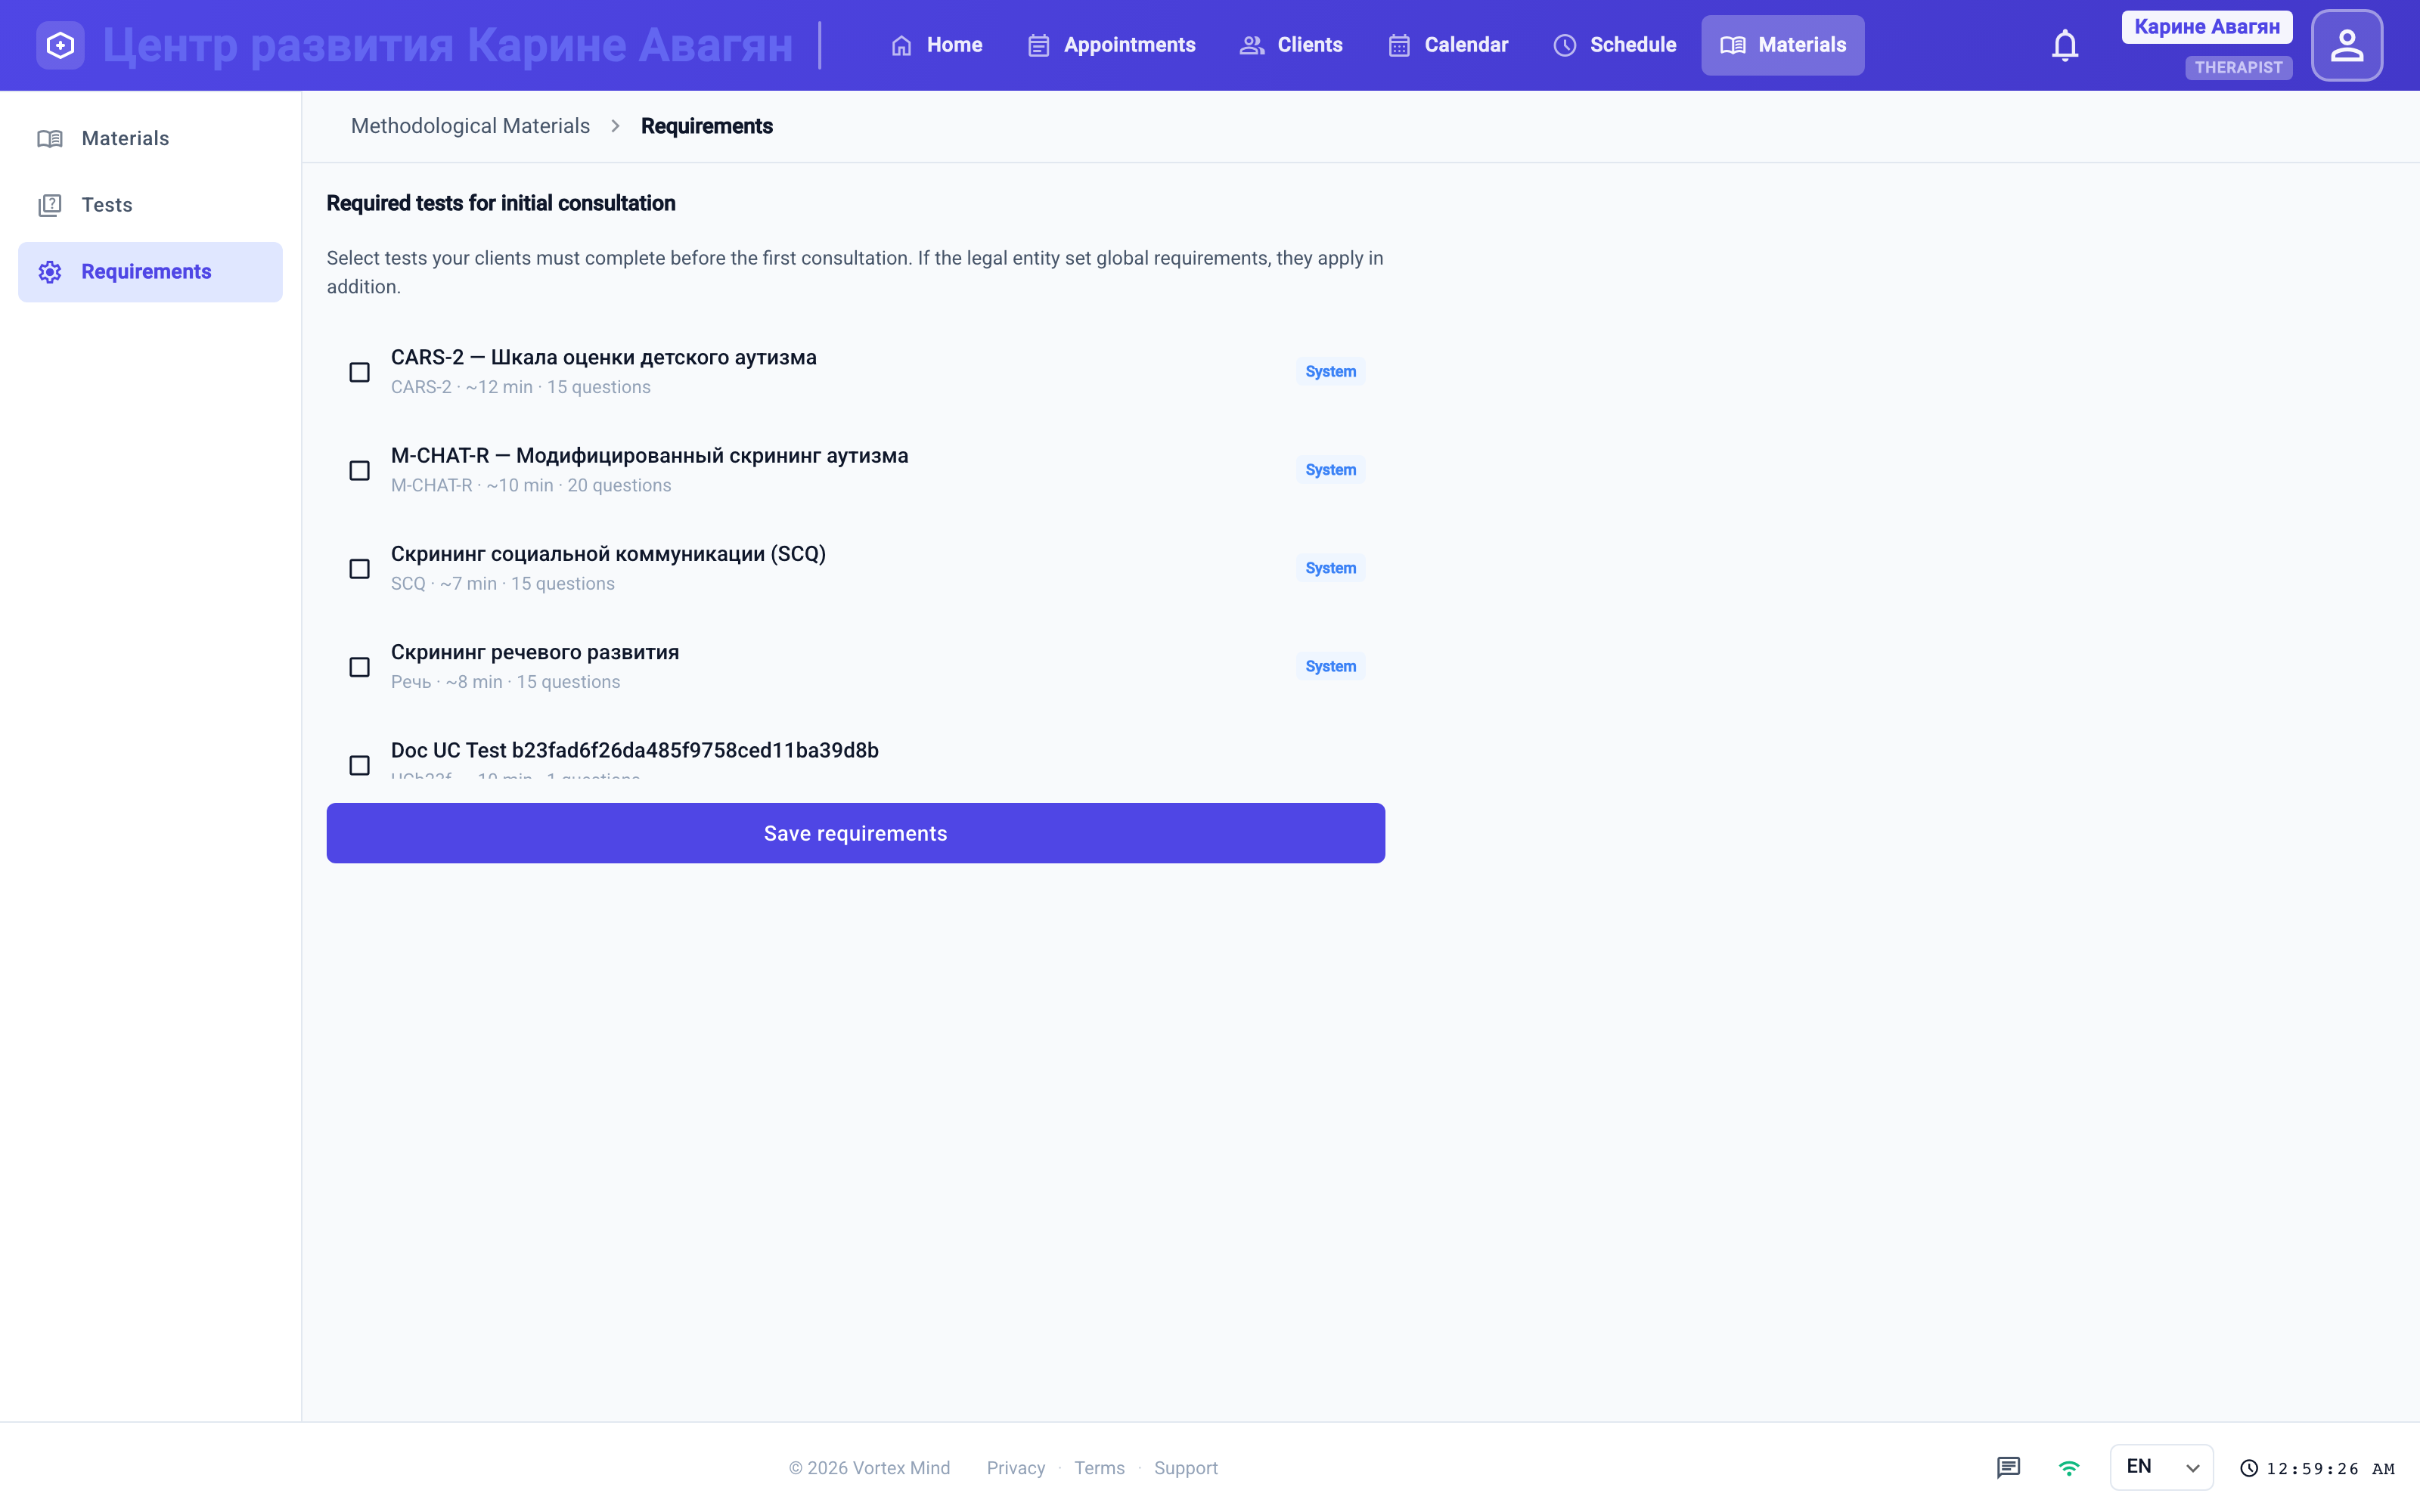Image resolution: width=2420 pixels, height=1512 pixels.
Task: Click the sidebar Tests quiz icon
Action: (x=50, y=205)
